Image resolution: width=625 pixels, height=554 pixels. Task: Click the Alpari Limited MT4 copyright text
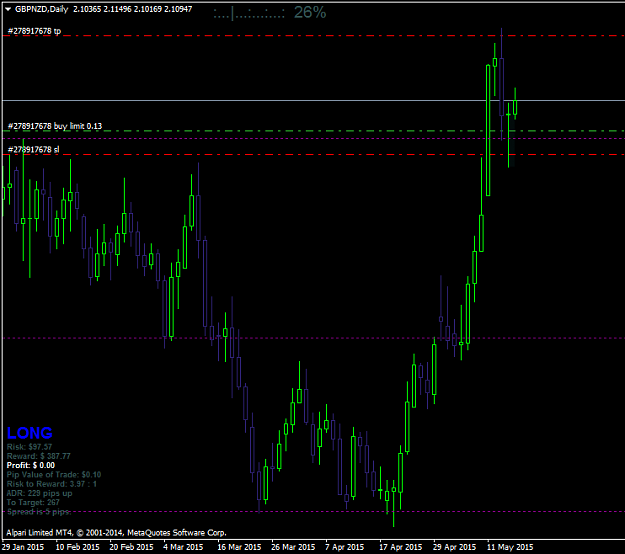(x=116, y=533)
